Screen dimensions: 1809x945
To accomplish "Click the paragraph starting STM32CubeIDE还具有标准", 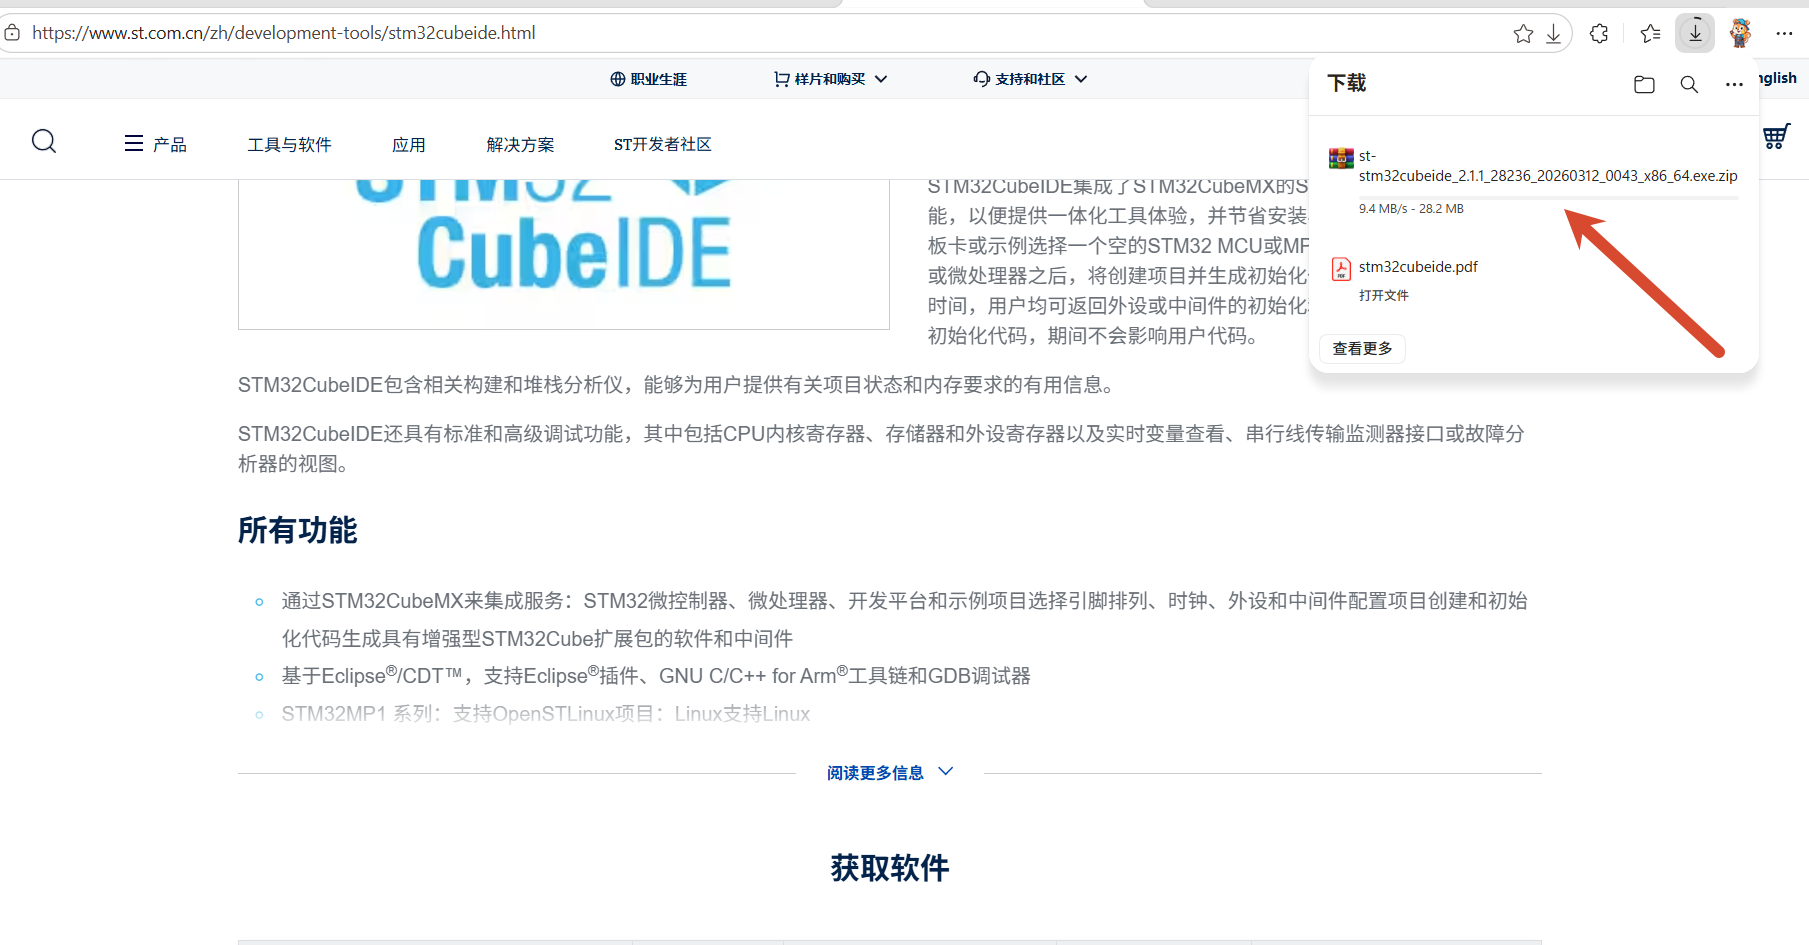I will click(881, 449).
